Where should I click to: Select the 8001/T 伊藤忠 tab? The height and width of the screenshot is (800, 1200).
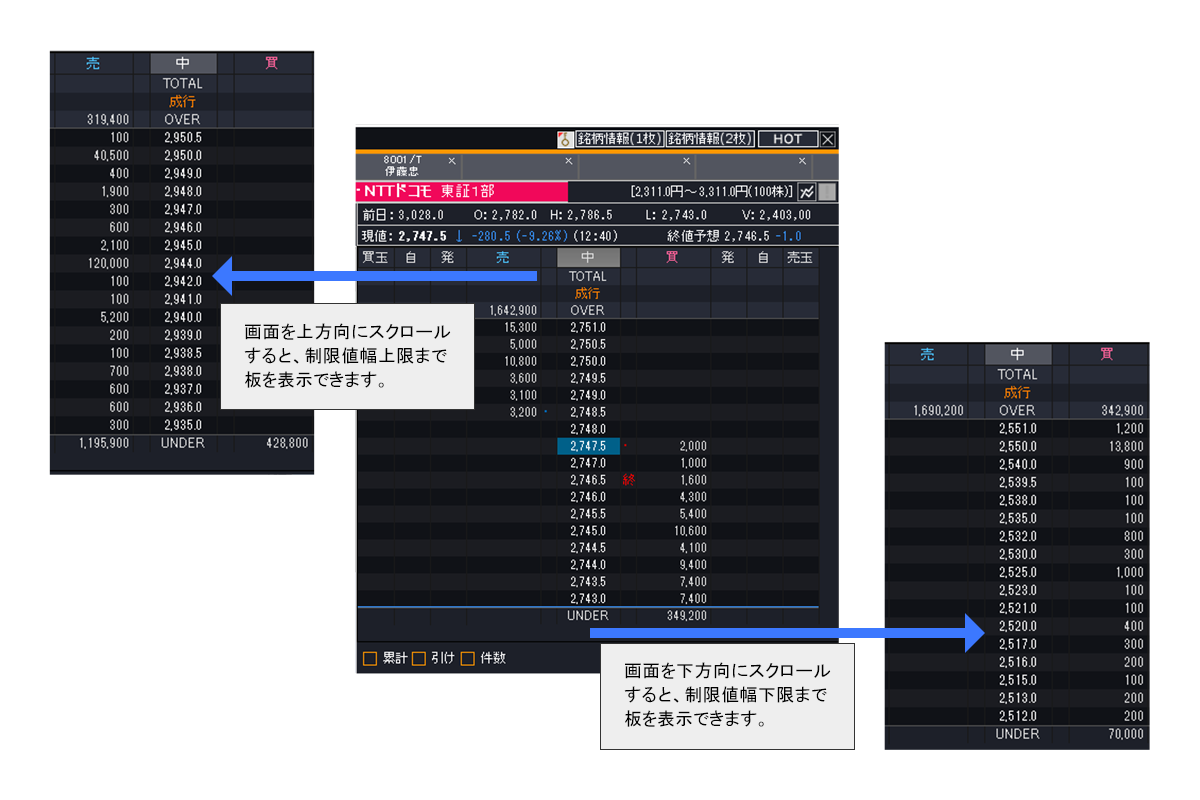402,165
